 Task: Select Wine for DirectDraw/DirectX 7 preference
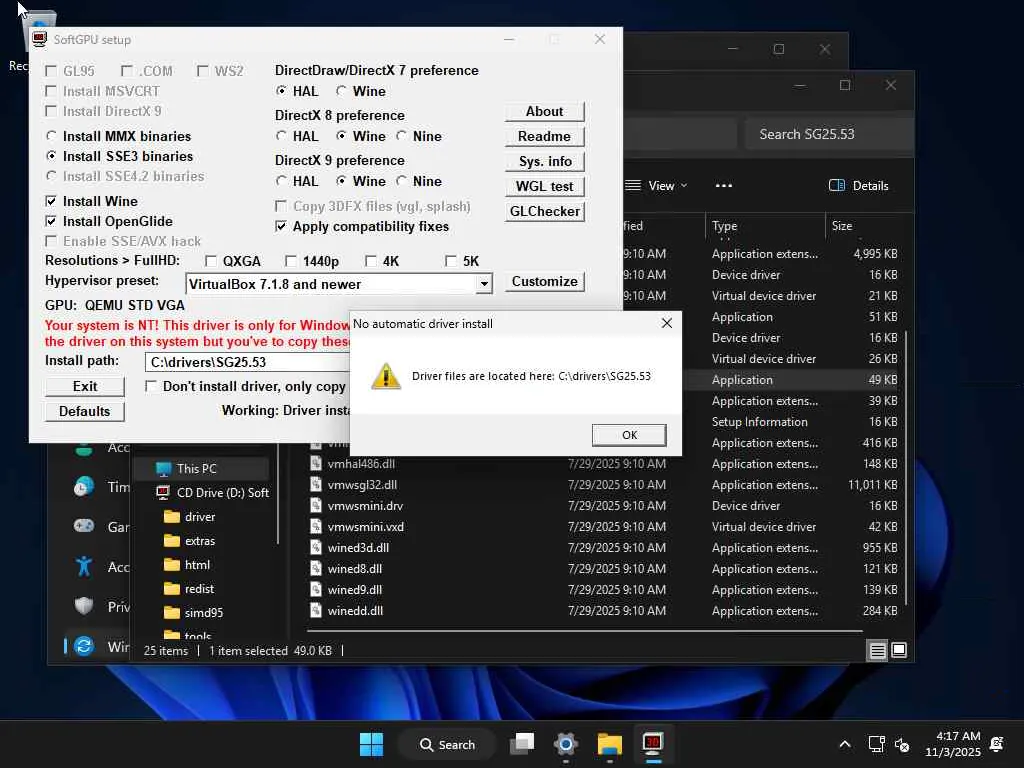[x=341, y=91]
